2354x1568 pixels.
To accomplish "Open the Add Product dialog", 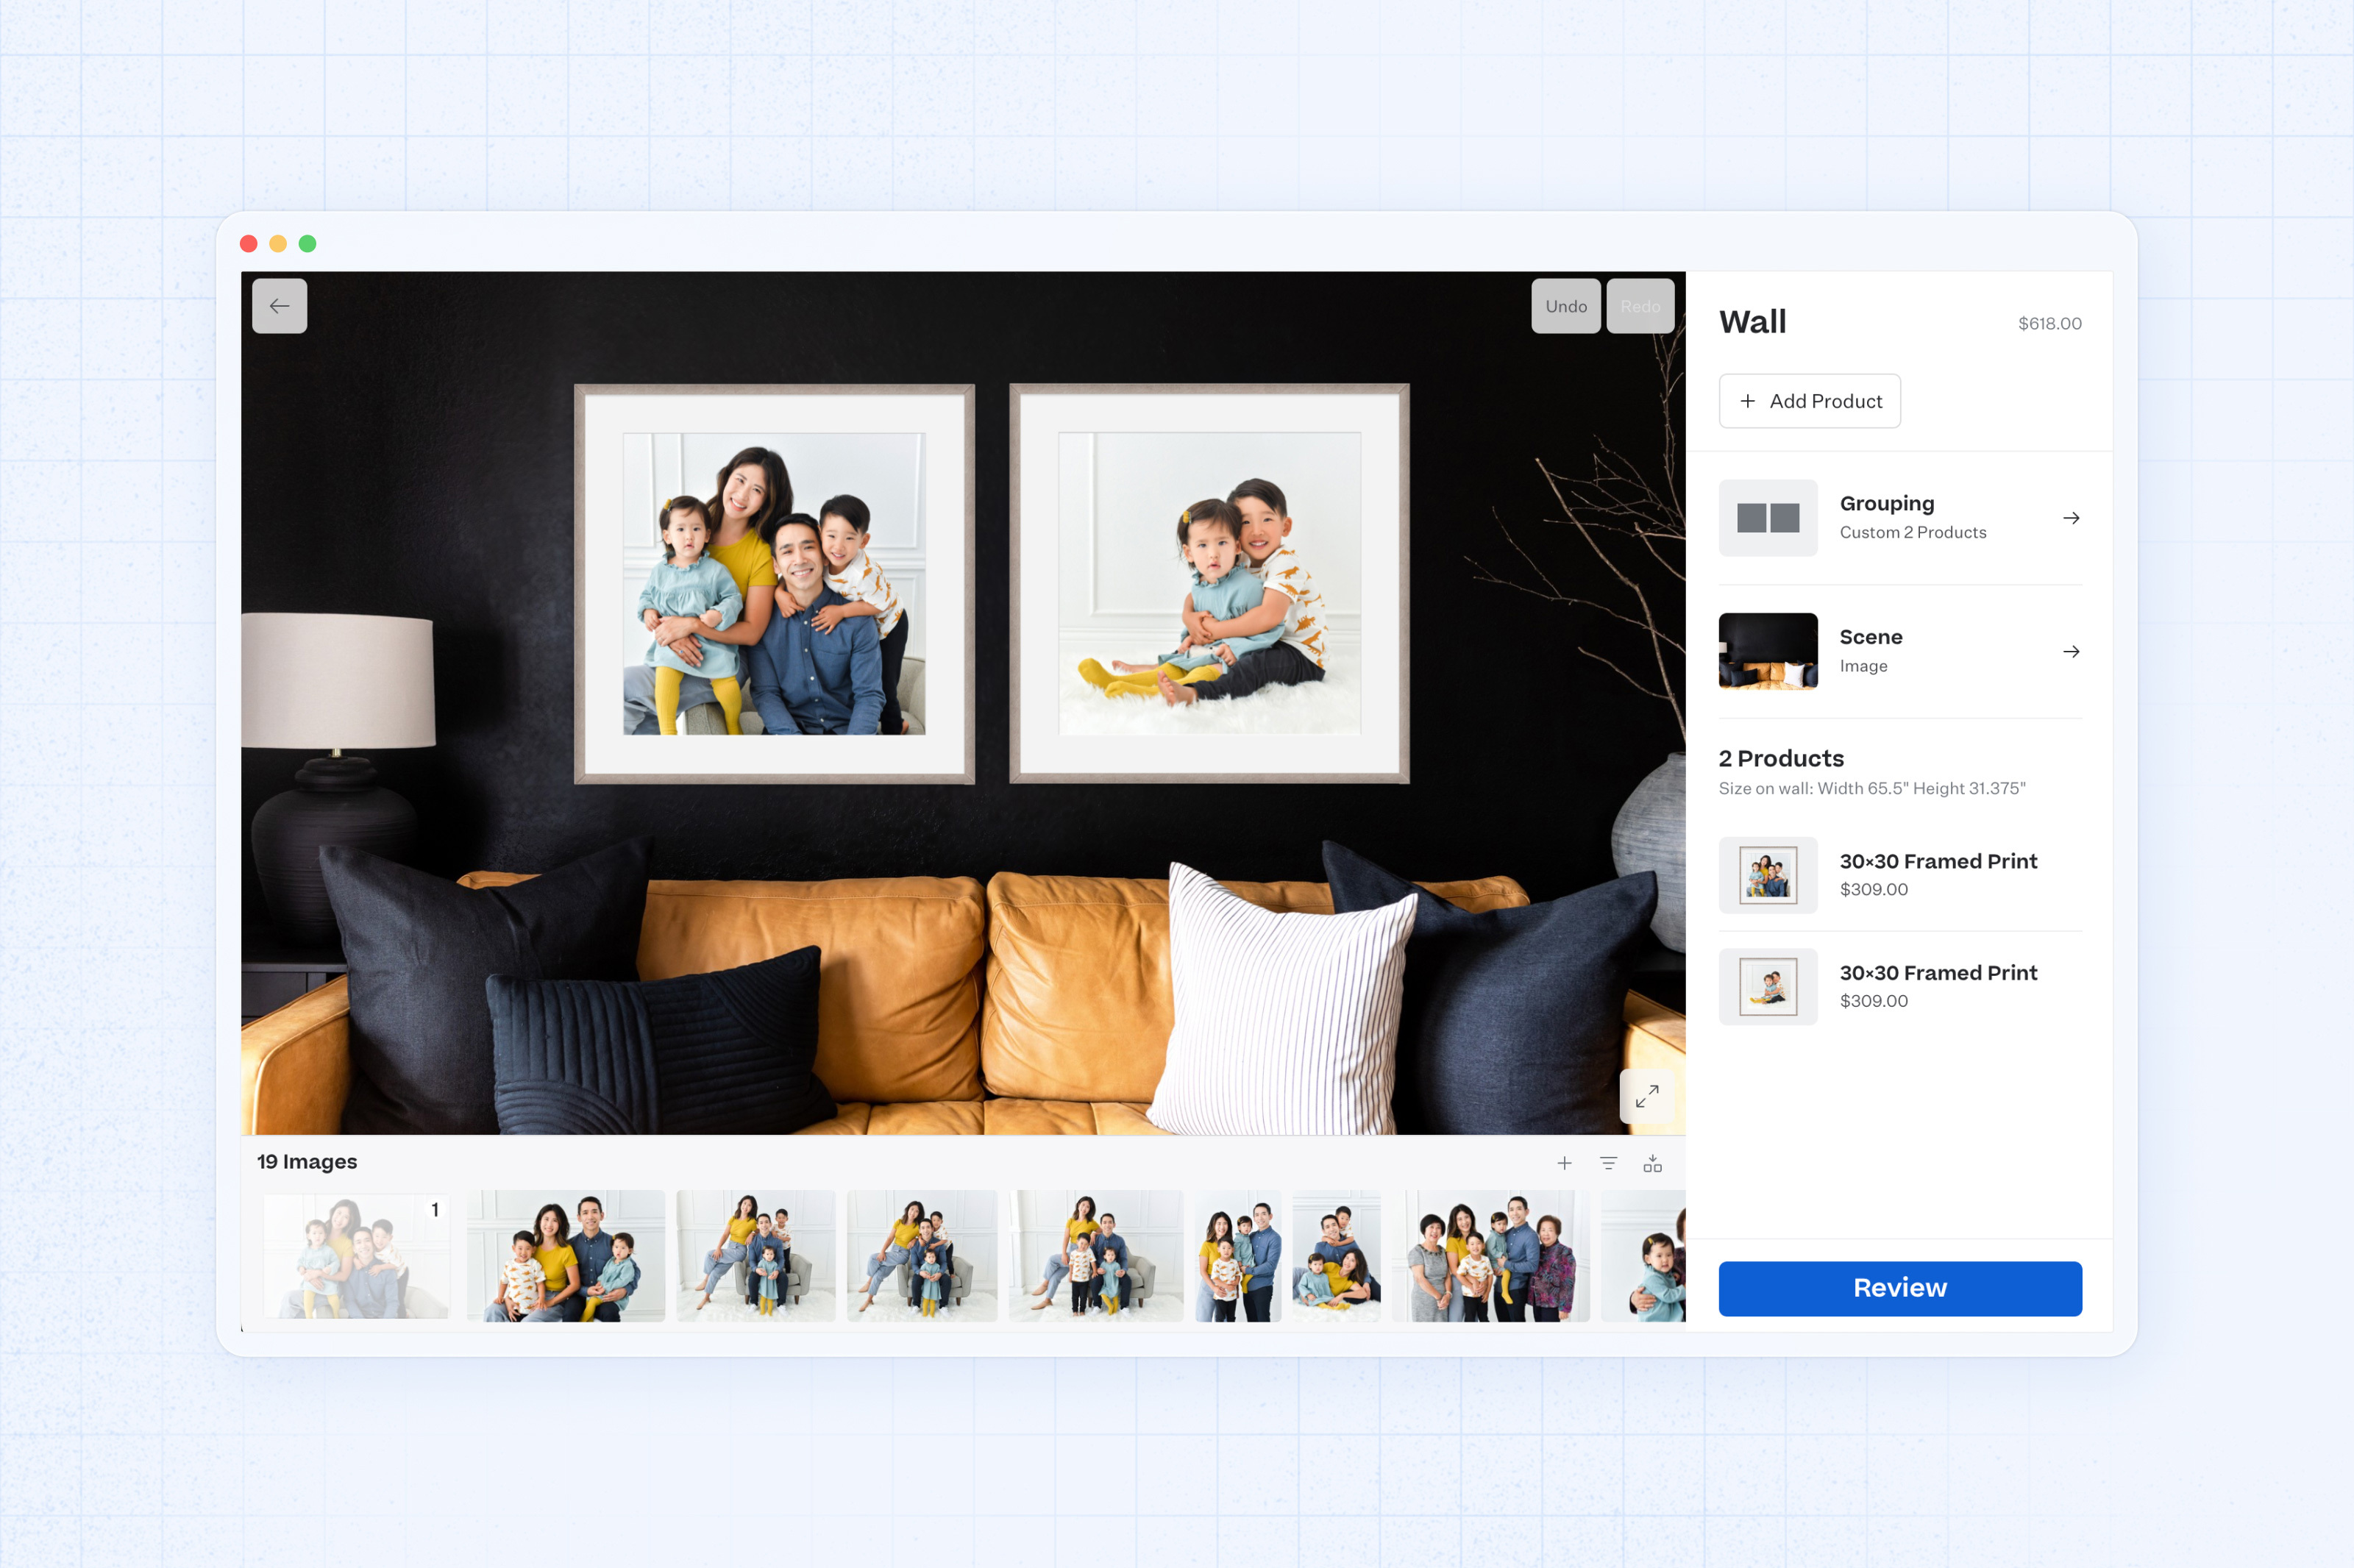I will [1810, 400].
